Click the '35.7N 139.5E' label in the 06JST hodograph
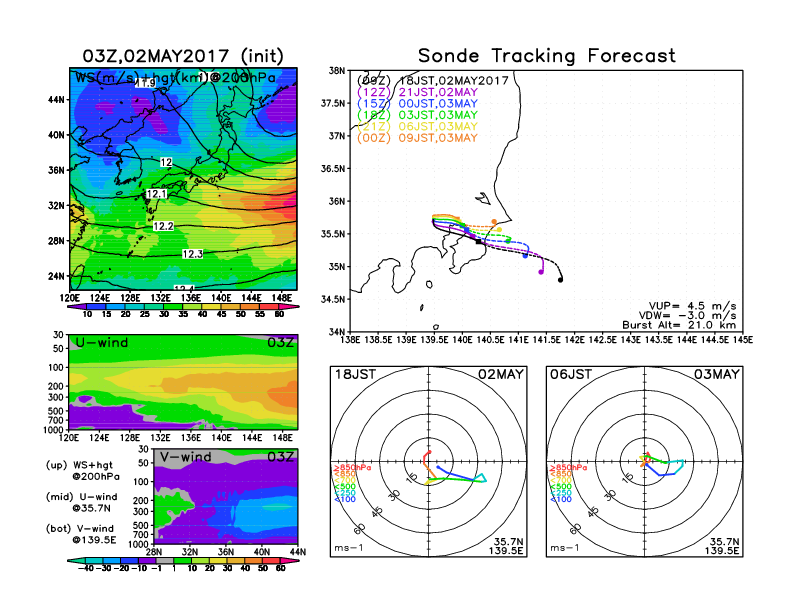 (722, 546)
